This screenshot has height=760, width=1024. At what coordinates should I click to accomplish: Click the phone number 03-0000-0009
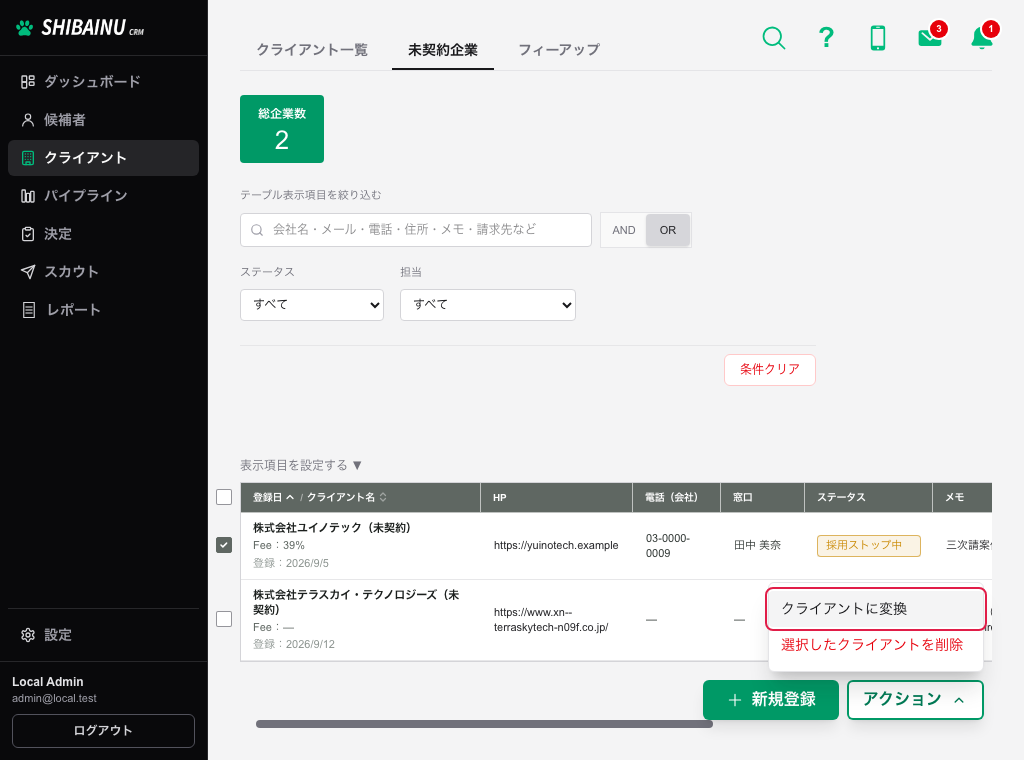tap(667, 546)
